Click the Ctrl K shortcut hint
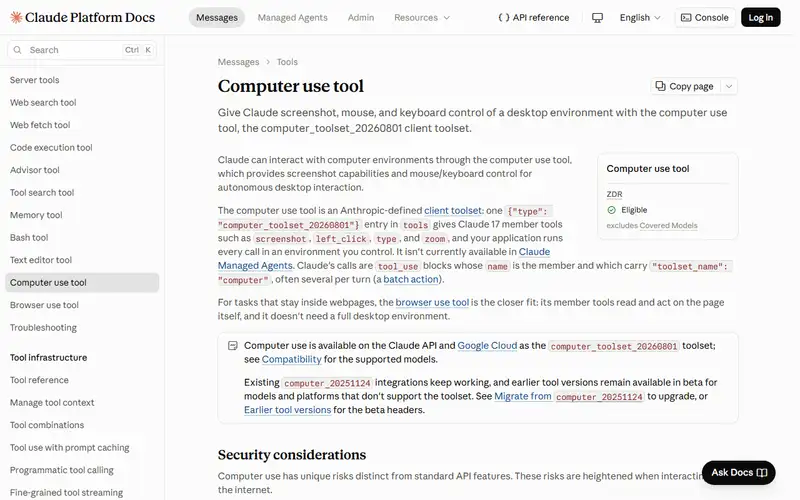The height and width of the screenshot is (500, 800). [138, 50]
